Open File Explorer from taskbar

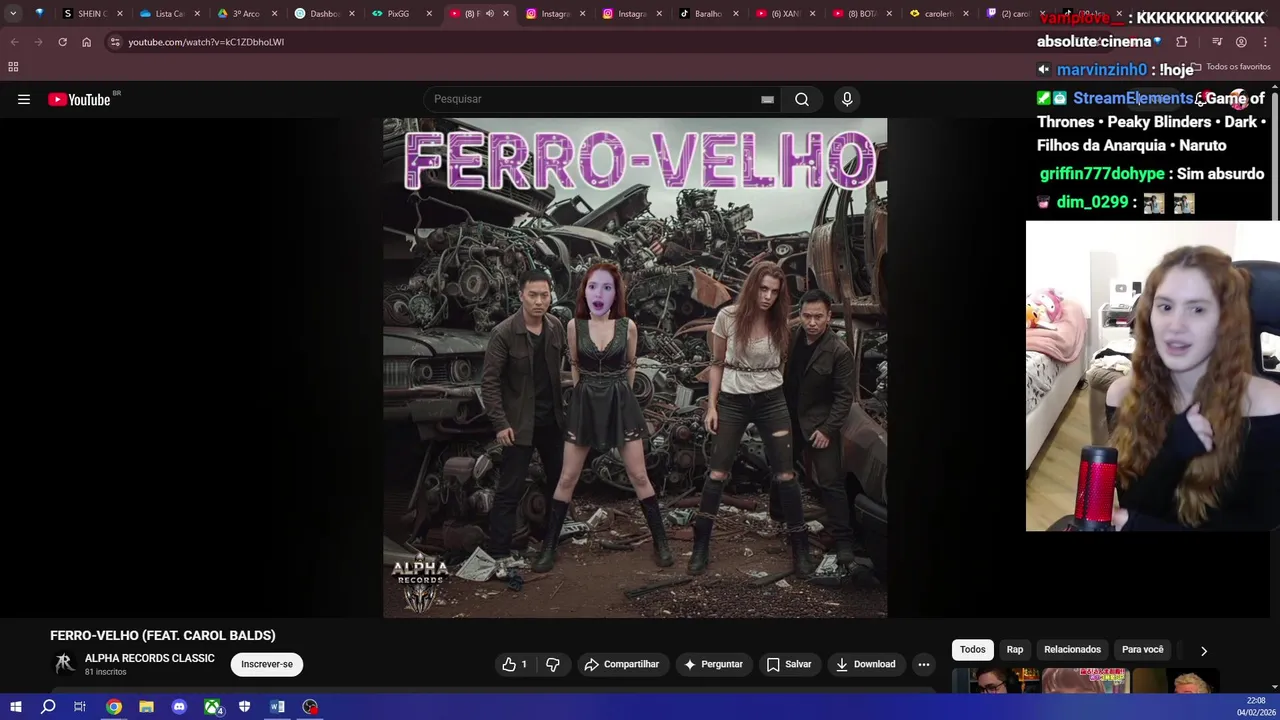click(x=146, y=707)
